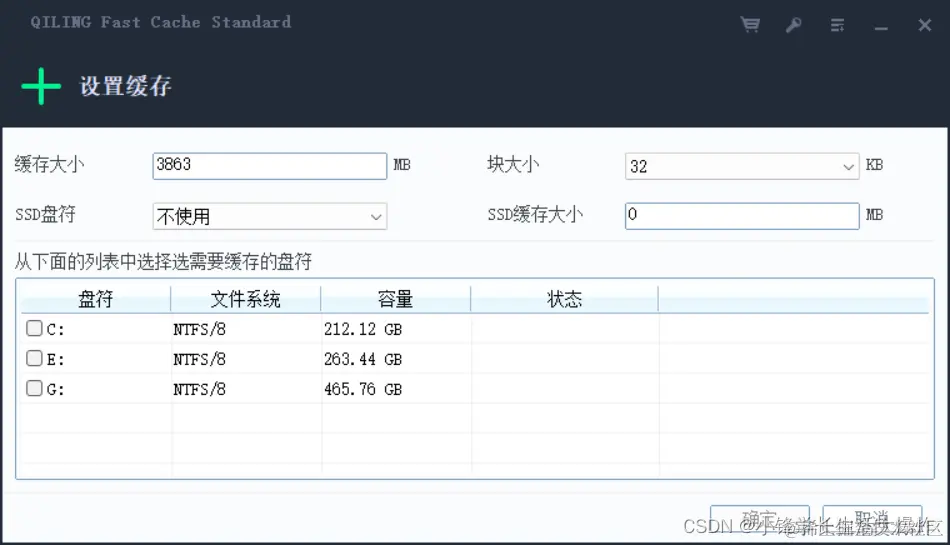Click the SSD缓存大小 input field
950x545 pixels.
click(x=742, y=216)
